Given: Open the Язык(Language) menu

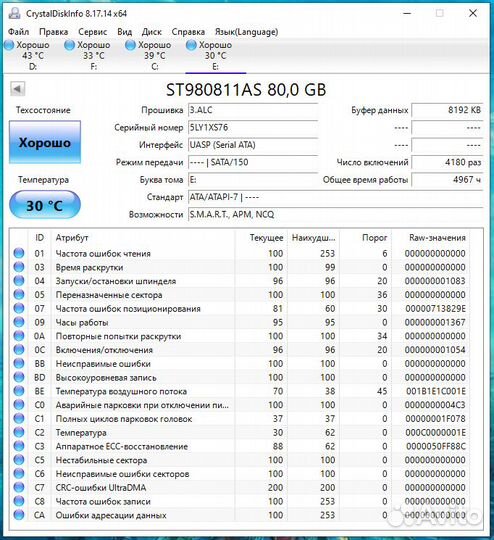Looking at the screenshot, I should (246, 32).
